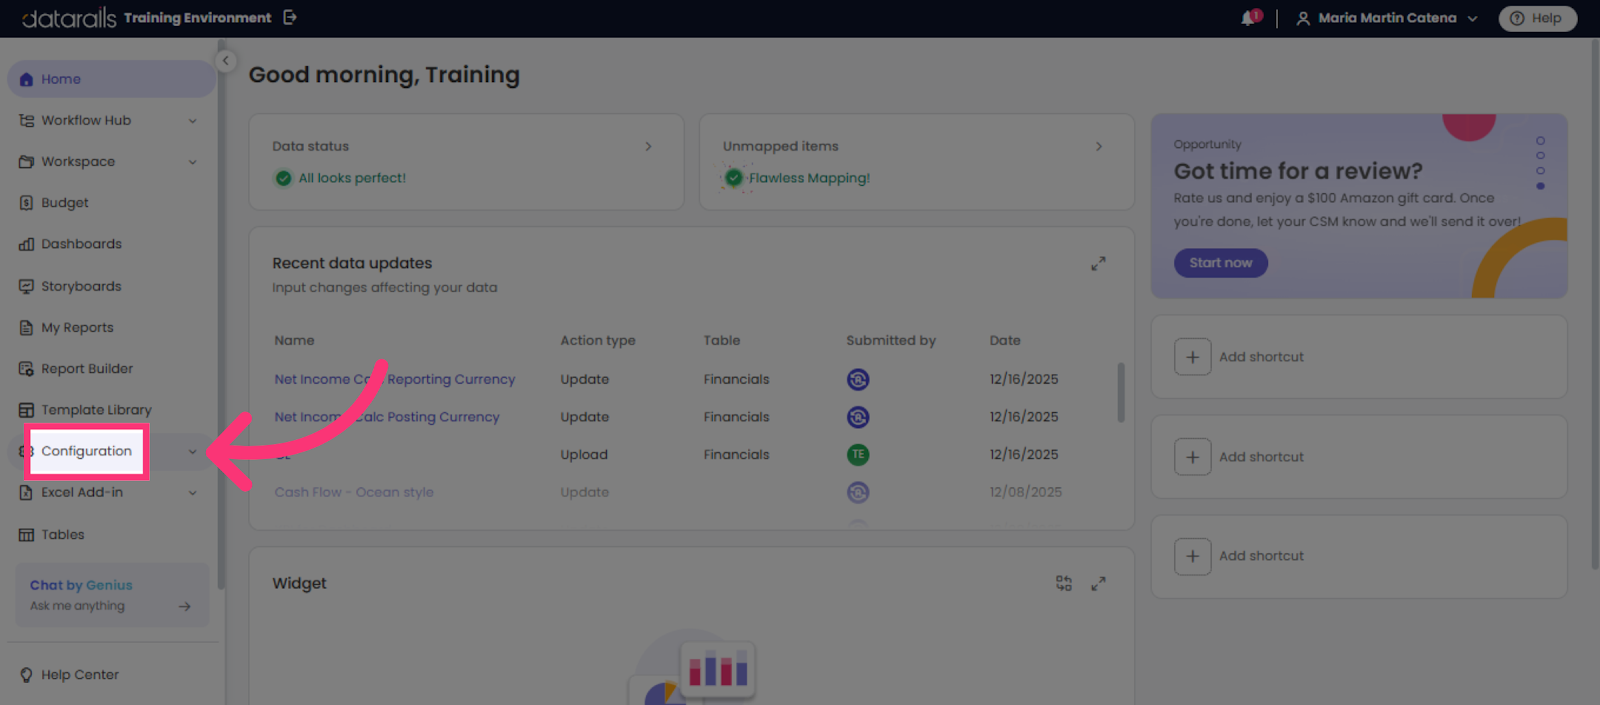Expand the Excel Add-in chevron

(x=193, y=493)
